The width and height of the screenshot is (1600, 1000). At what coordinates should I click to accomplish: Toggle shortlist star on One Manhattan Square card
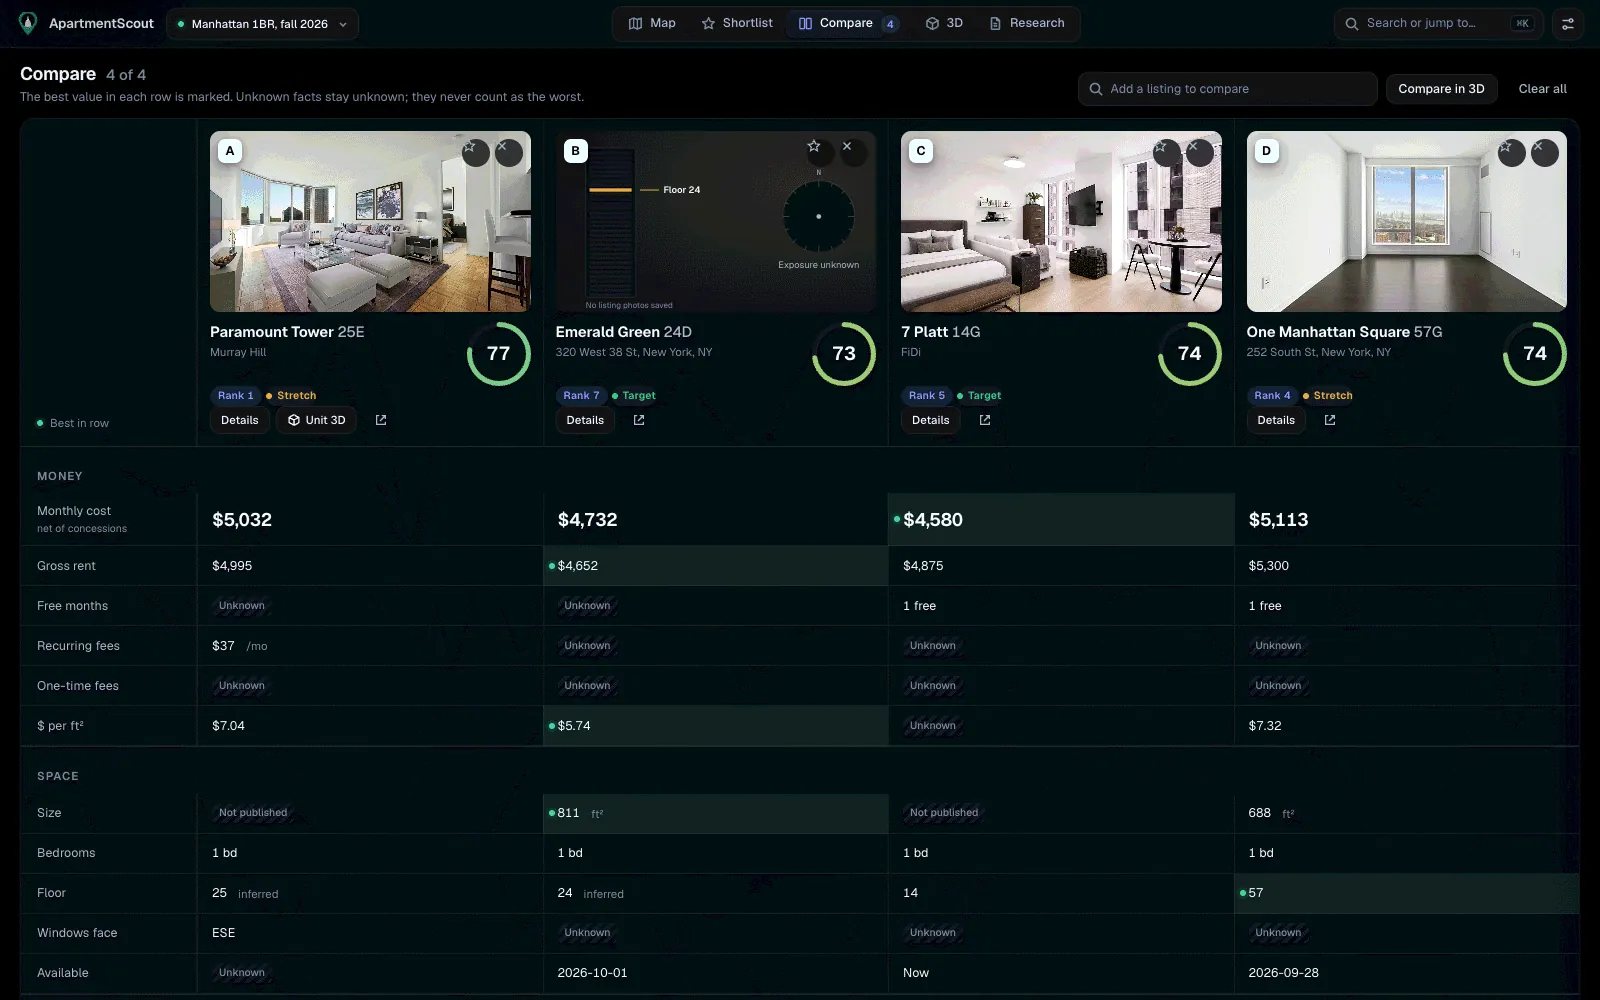(x=1511, y=152)
